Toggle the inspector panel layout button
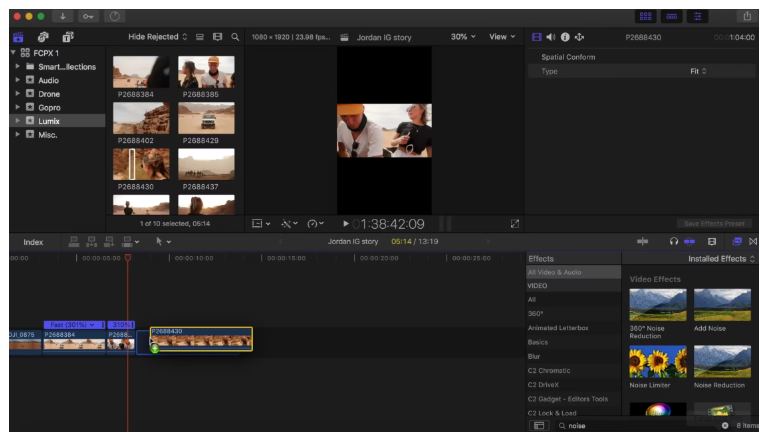The height and width of the screenshot is (438, 766). 698,16
